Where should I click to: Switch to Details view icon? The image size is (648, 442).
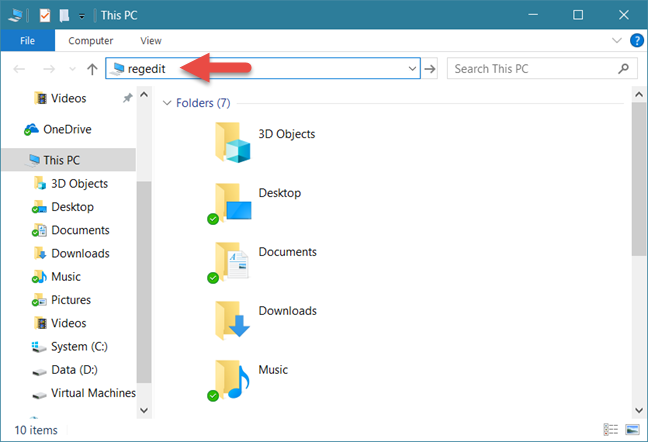[x=611, y=430]
